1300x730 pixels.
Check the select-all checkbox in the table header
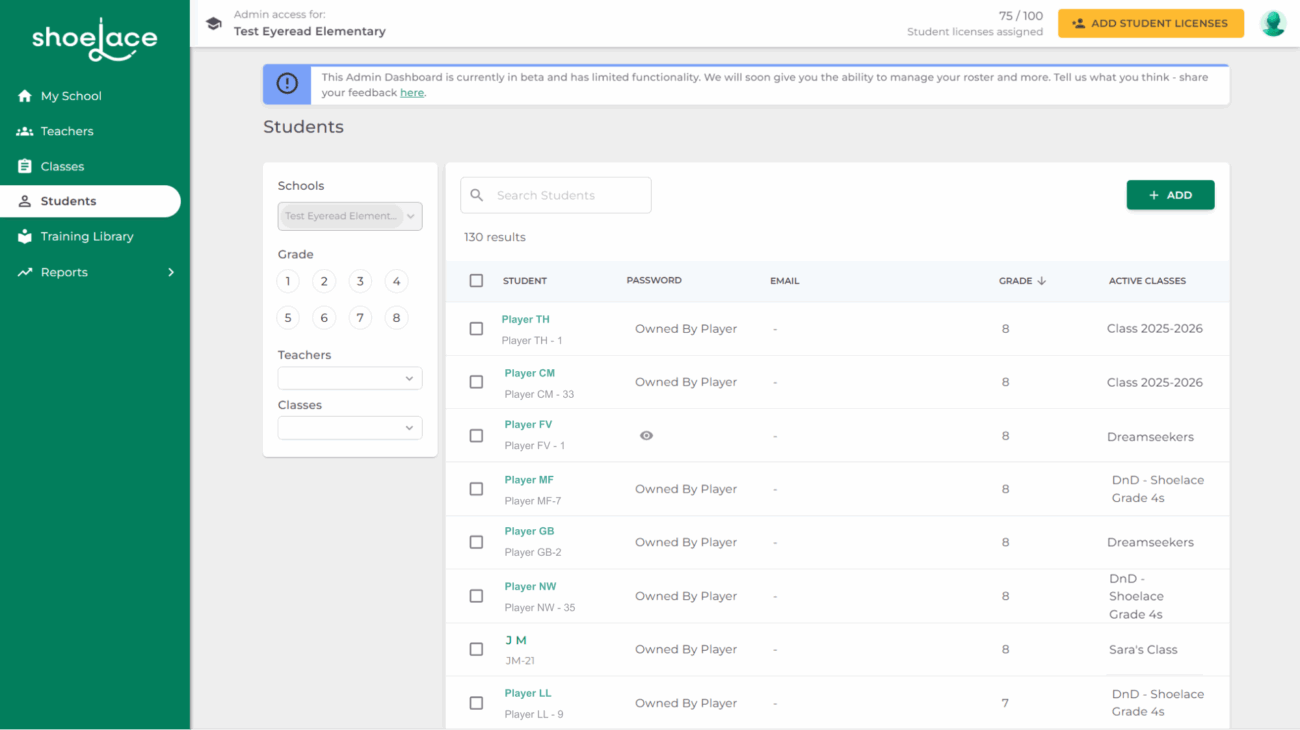pyautogui.click(x=476, y=280)
